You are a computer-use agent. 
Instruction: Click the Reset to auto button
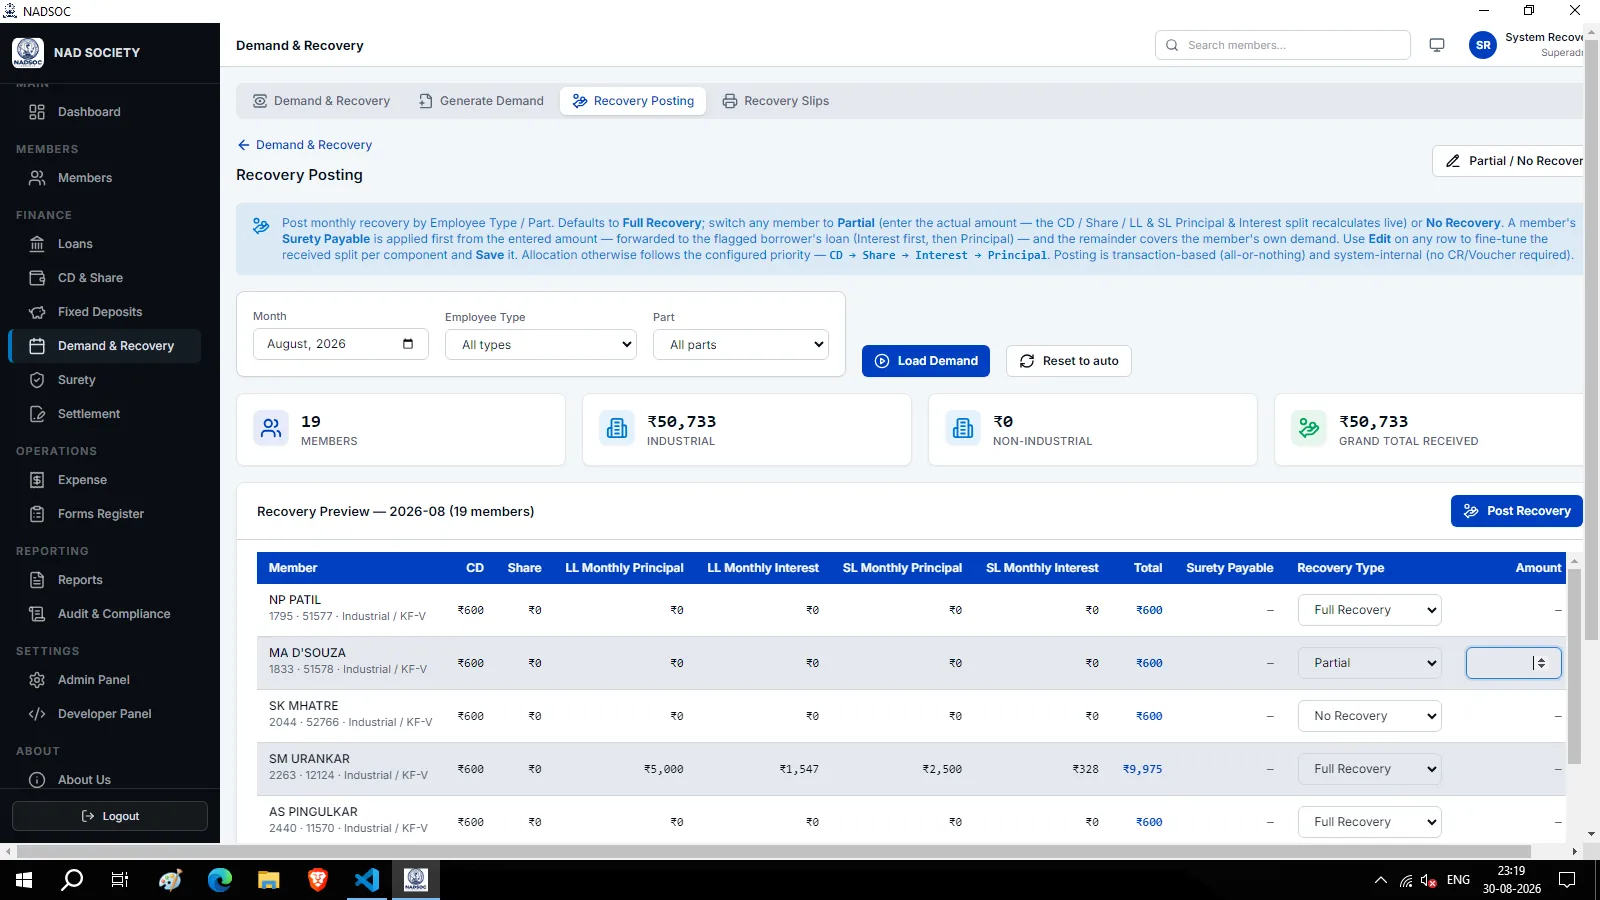1069,361
